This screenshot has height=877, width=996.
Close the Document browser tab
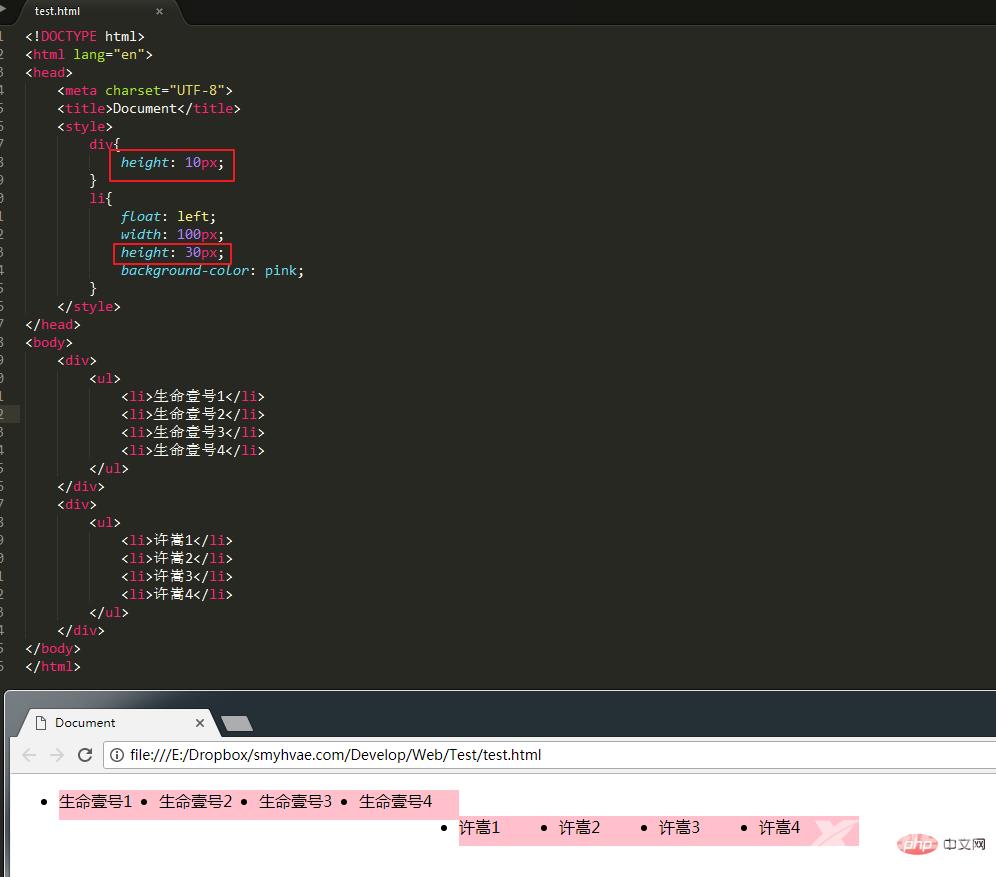tap(200, 723)
